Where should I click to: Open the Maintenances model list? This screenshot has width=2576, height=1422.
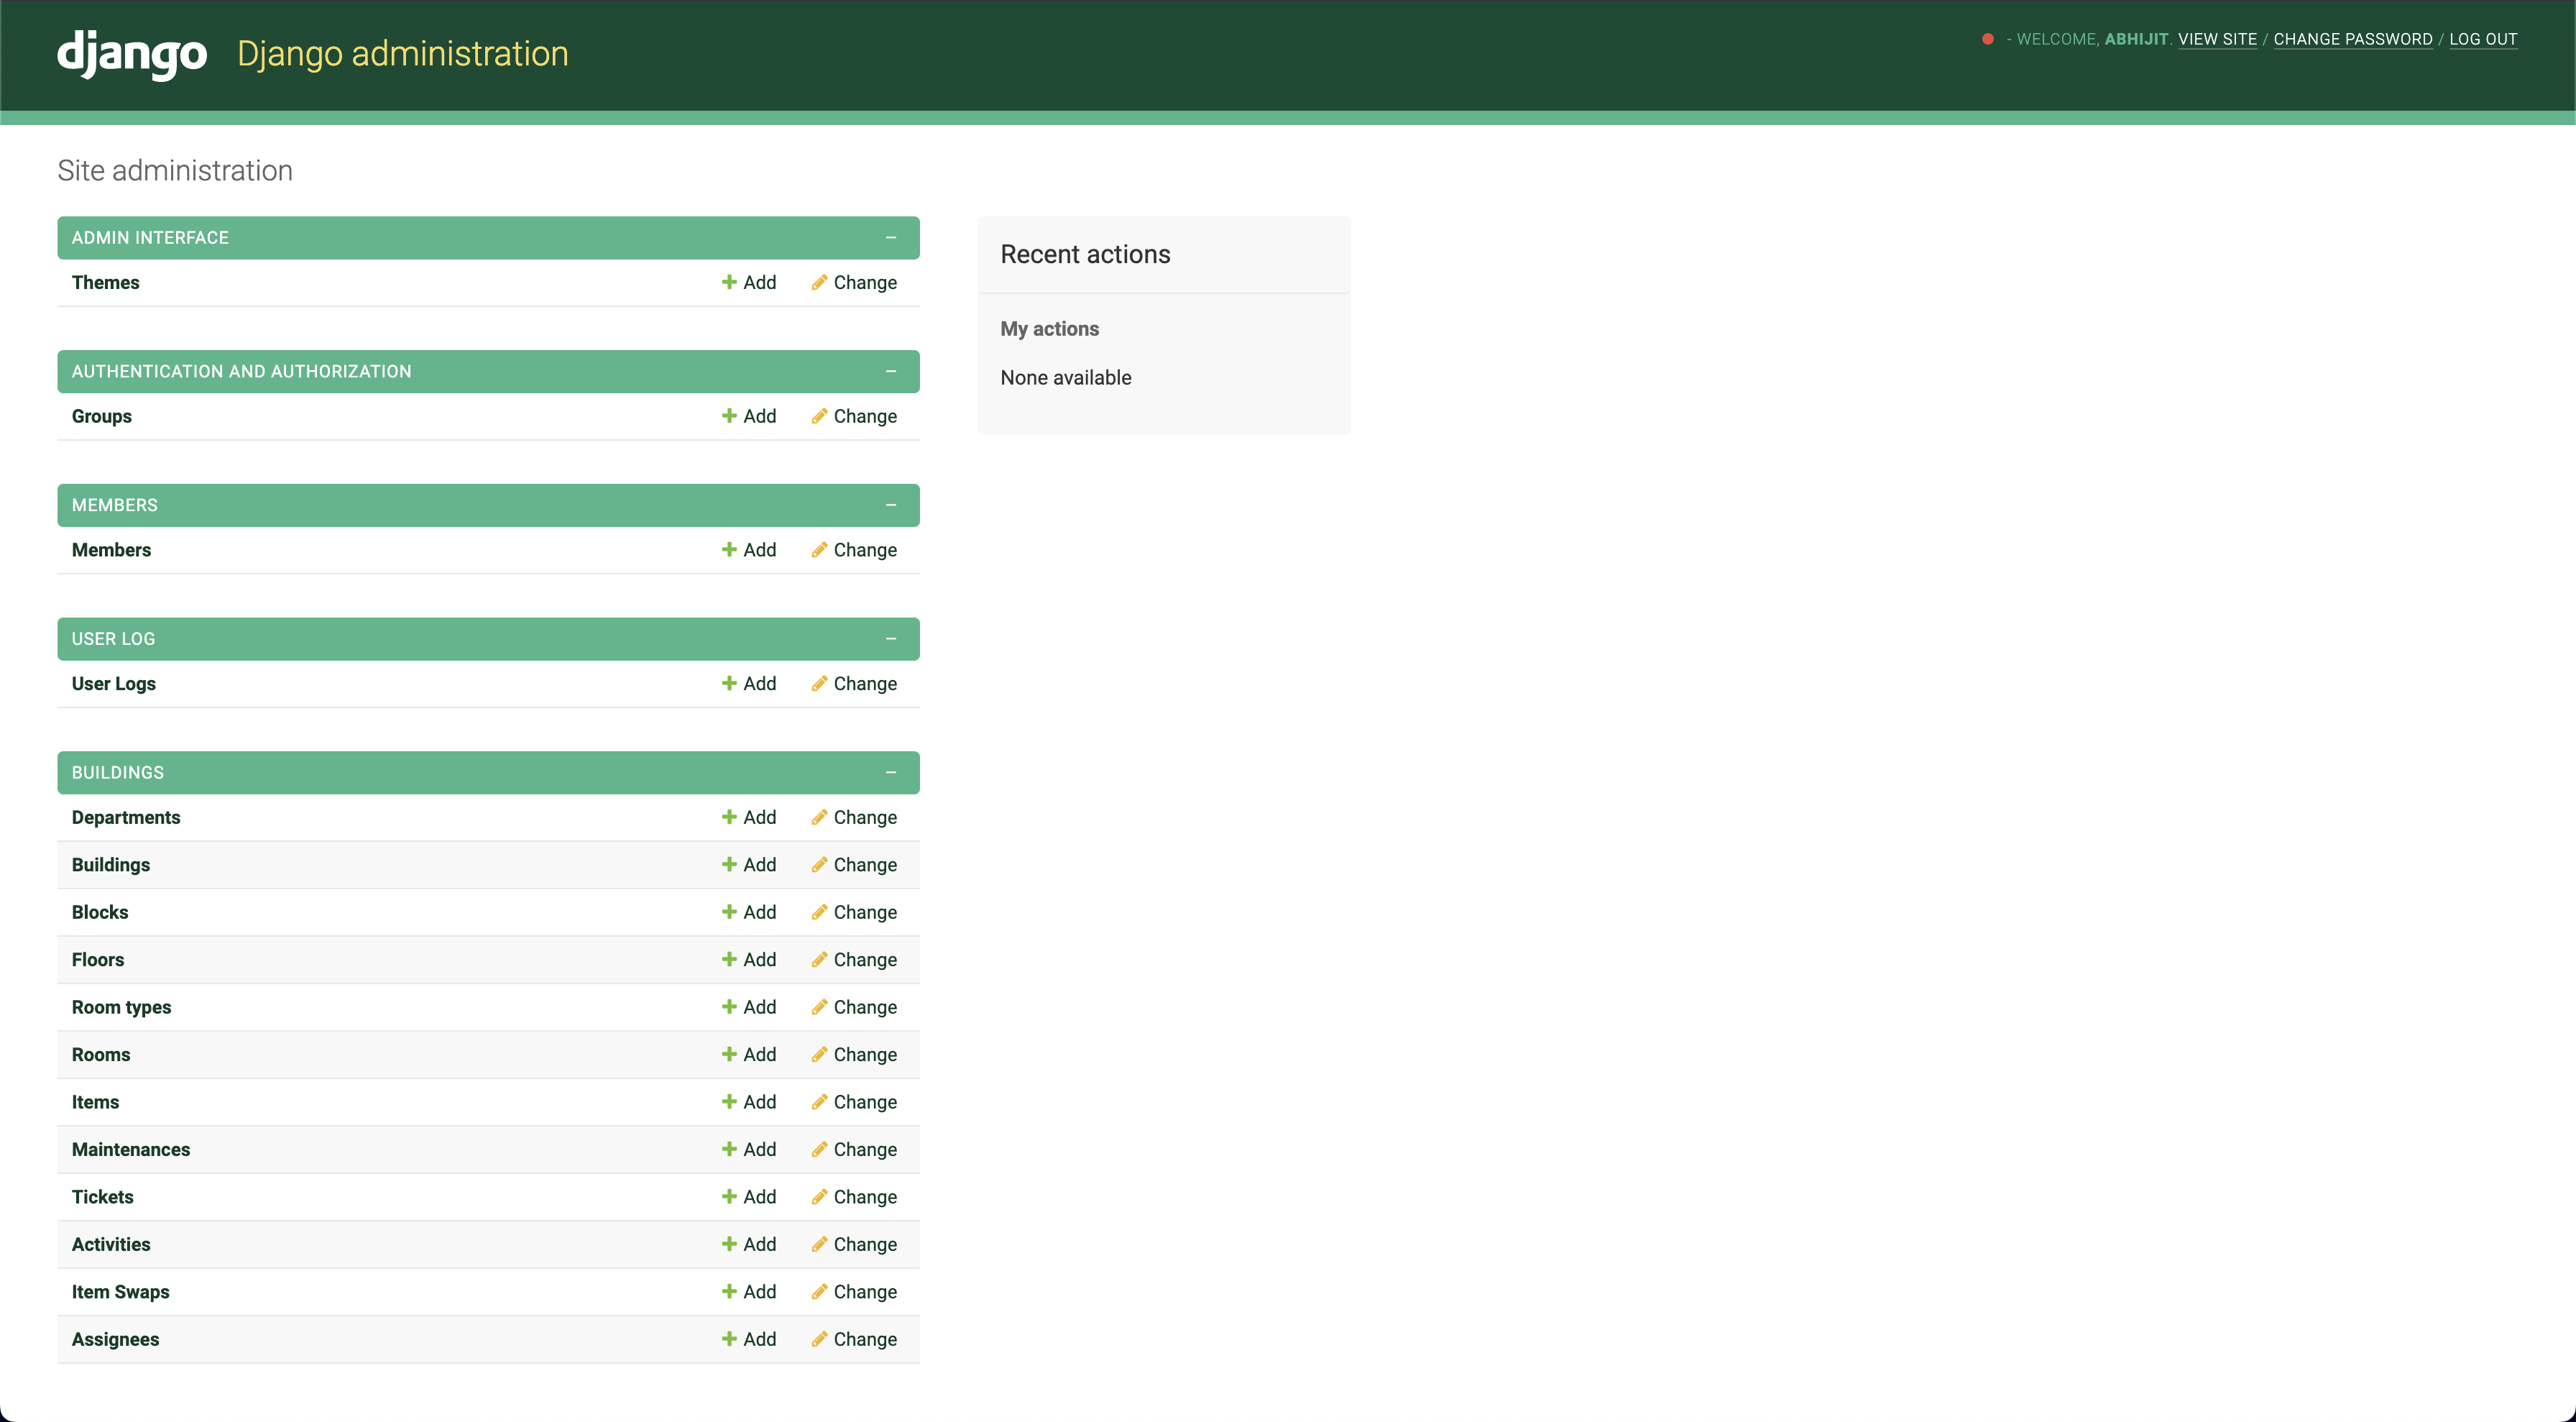click(130, 1149)
